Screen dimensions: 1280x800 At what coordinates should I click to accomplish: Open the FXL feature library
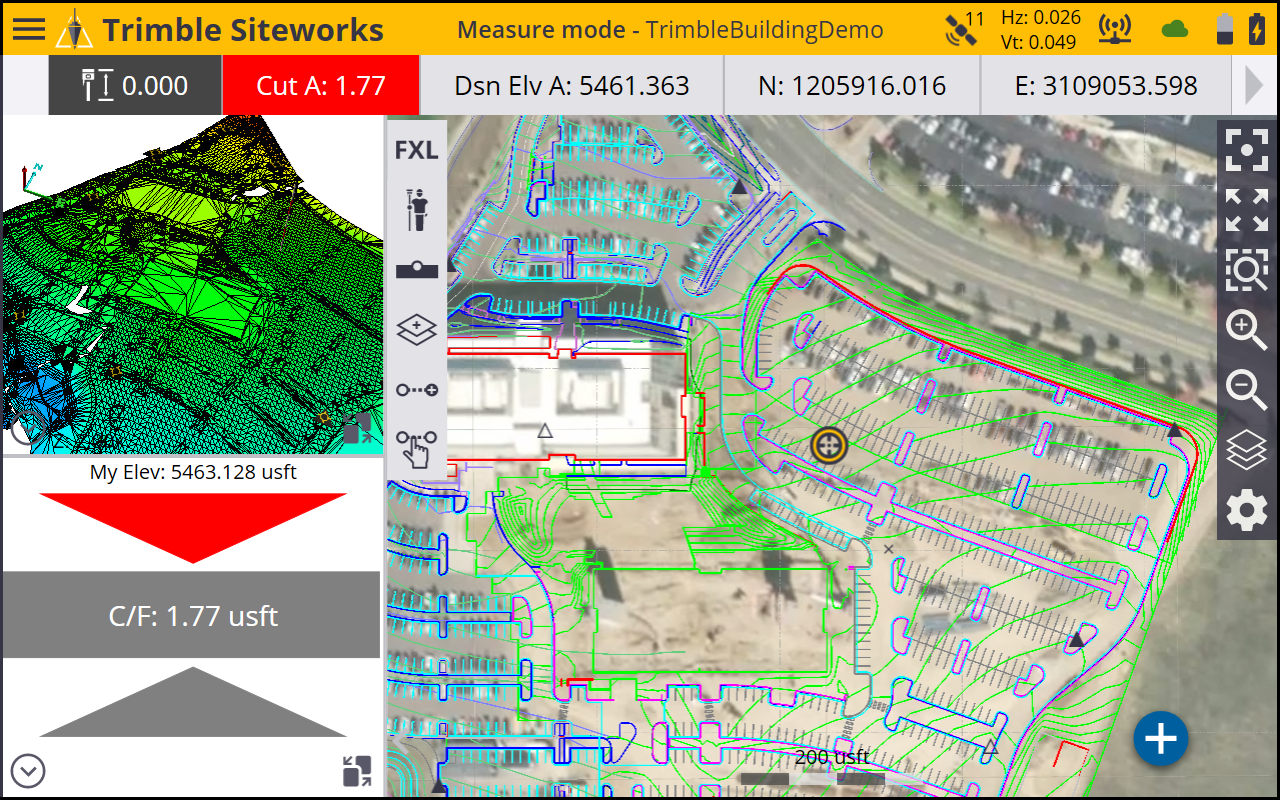coord(416,150)
